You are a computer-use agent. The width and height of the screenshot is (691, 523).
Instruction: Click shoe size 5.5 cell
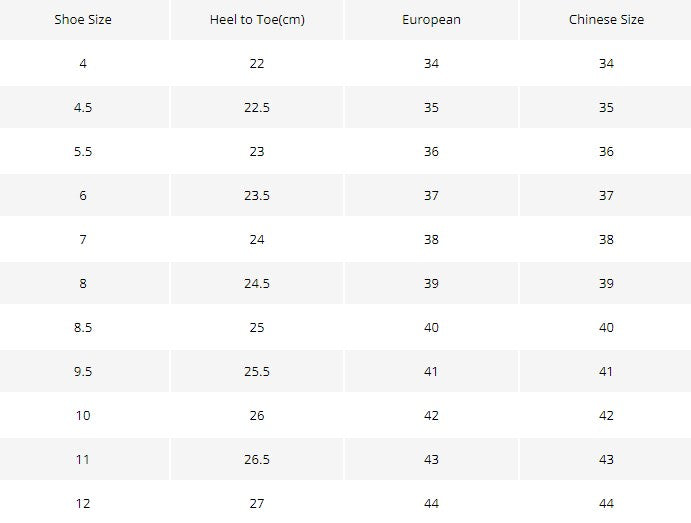click(x=83, y=152)
